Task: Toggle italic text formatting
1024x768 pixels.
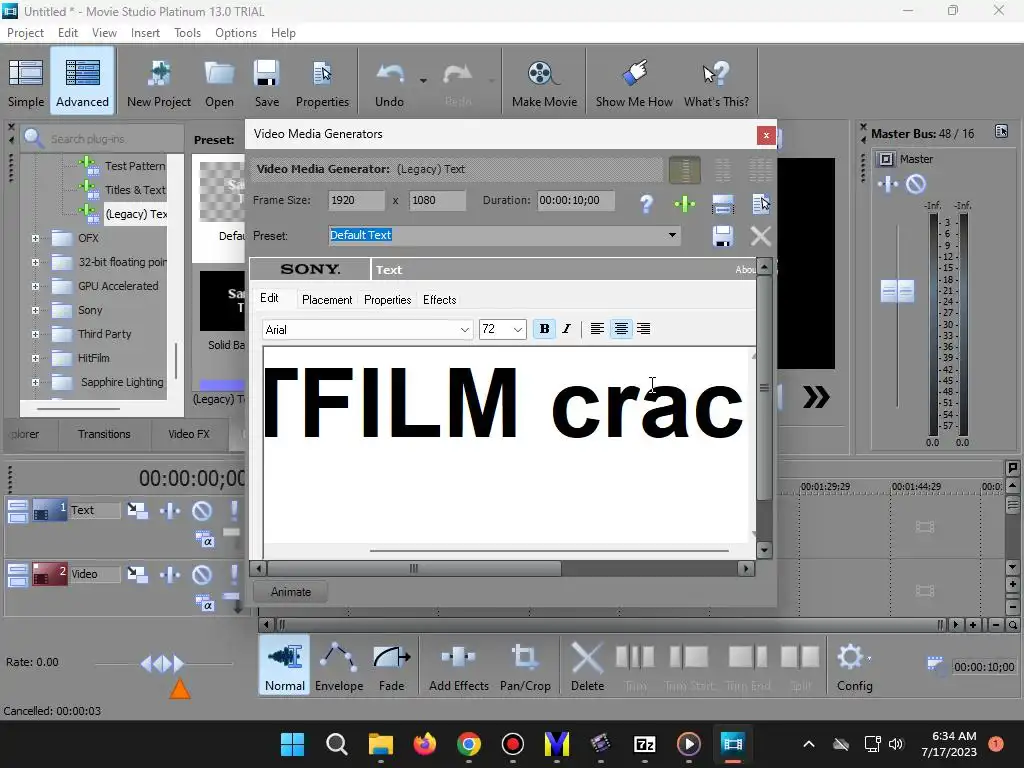Action: 566,328
